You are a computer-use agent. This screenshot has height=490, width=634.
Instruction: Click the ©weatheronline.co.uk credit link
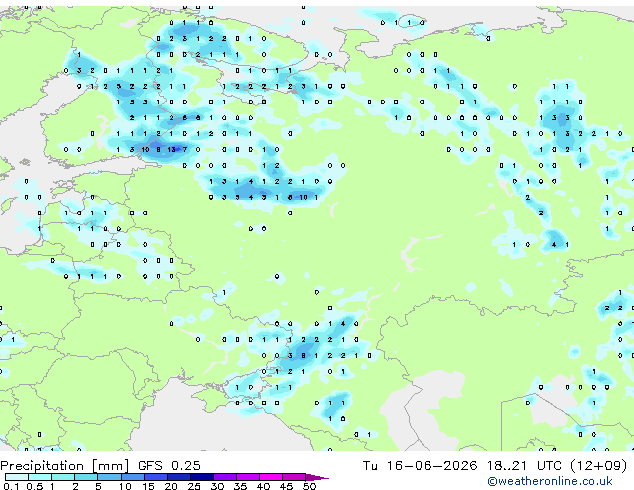[x=550, y=481]
